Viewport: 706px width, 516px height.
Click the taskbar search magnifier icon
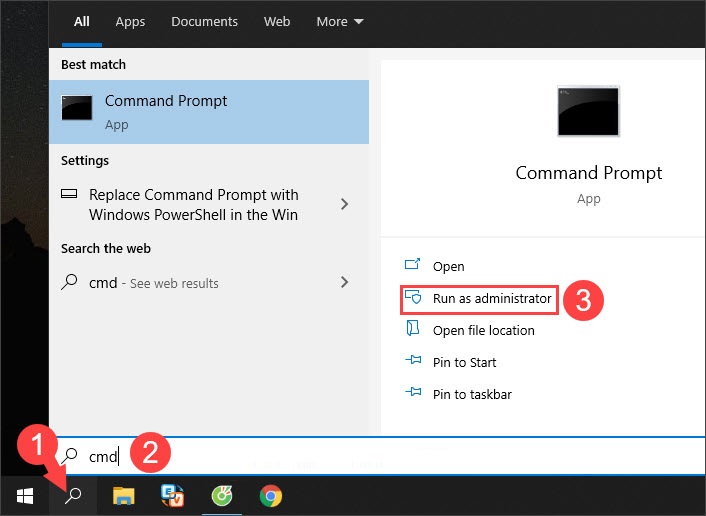[x=73, y=496]
